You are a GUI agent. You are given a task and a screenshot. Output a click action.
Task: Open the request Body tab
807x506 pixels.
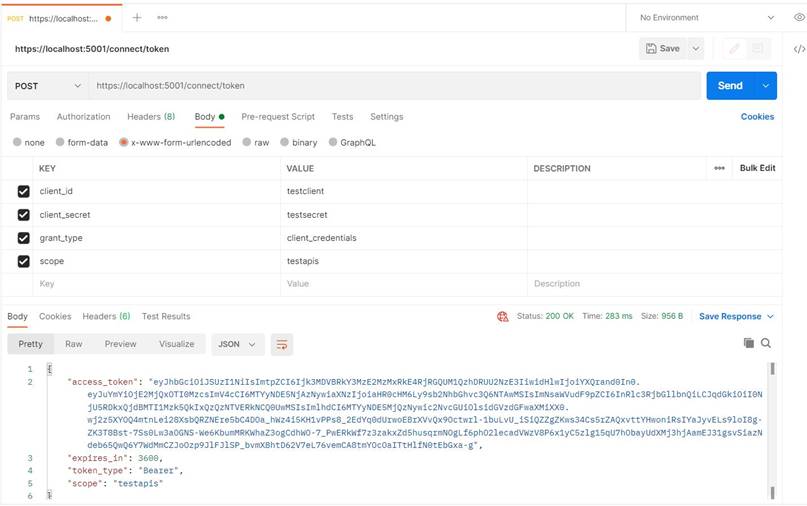(209, 117)
